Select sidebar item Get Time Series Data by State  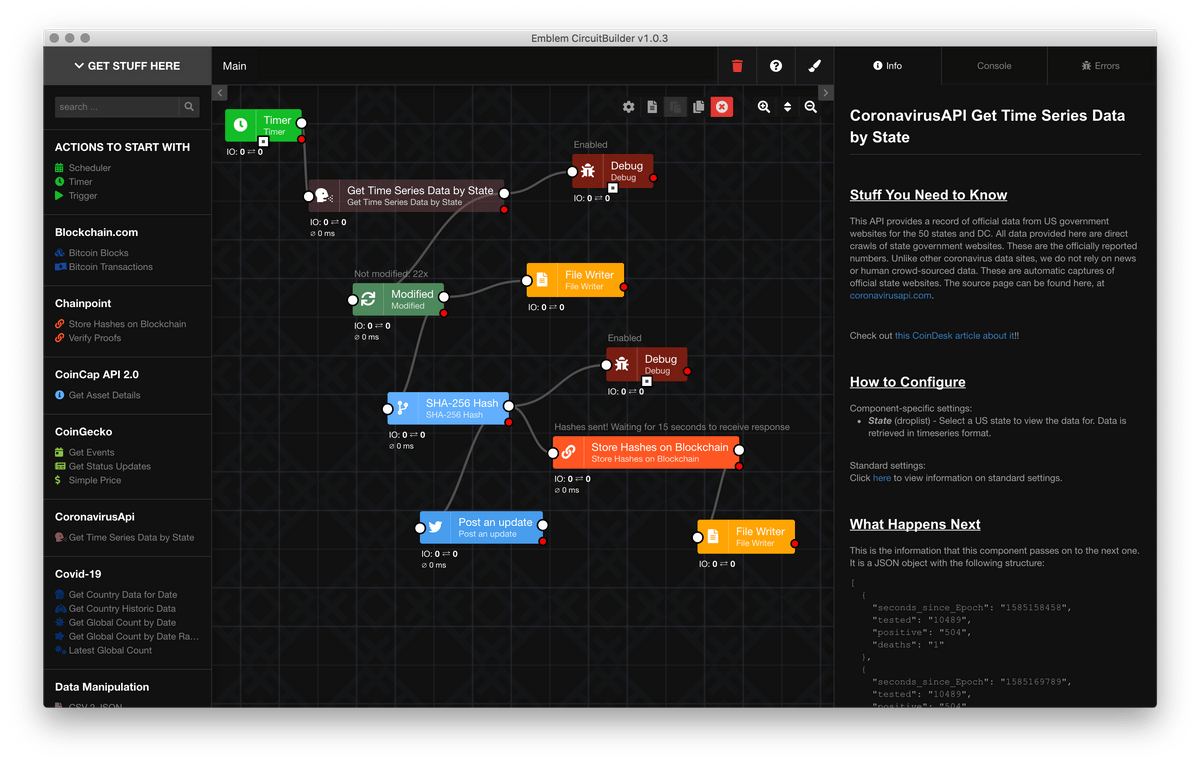[x=131, y=537]
